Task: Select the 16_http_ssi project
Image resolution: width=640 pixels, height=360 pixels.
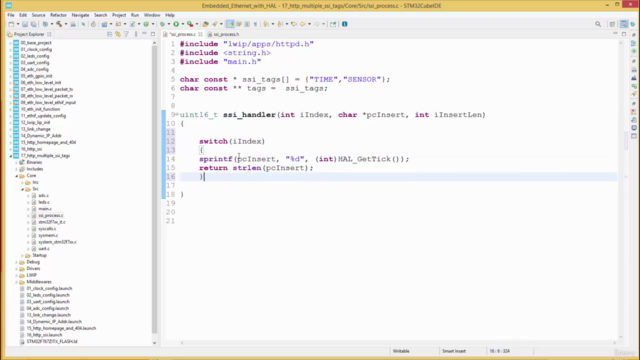Action: pyautogui.click(x=31, y=149)
